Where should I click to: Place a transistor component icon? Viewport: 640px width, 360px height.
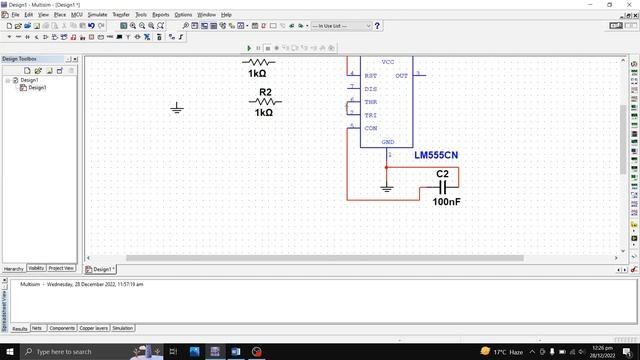37,37
